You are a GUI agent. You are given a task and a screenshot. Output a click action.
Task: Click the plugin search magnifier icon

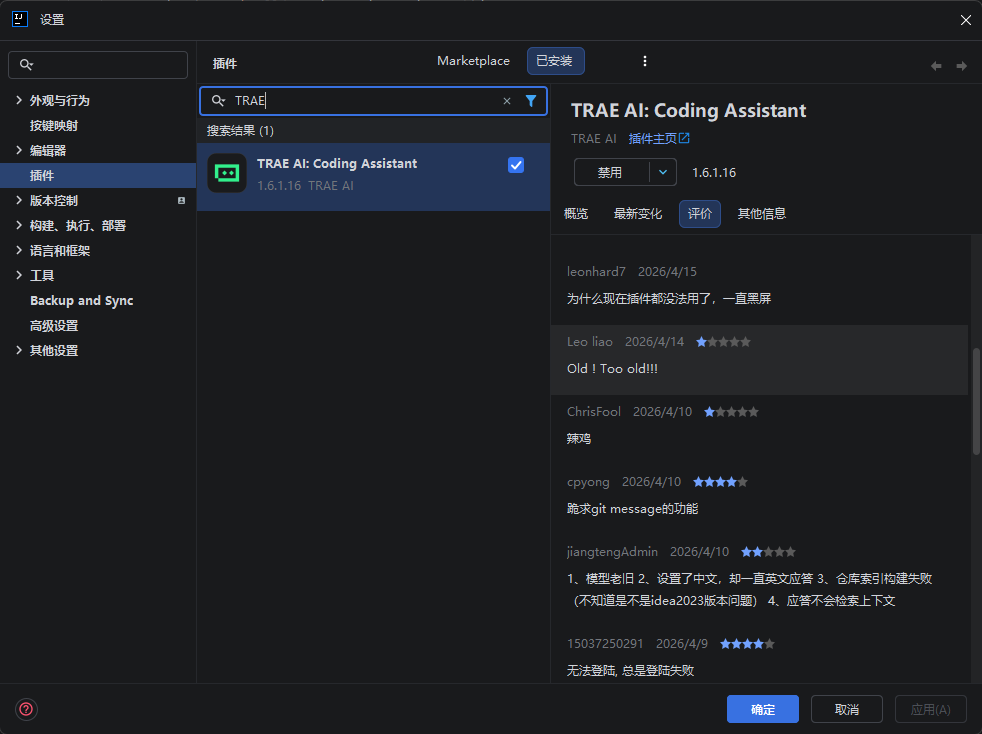(x=218, y=101)
